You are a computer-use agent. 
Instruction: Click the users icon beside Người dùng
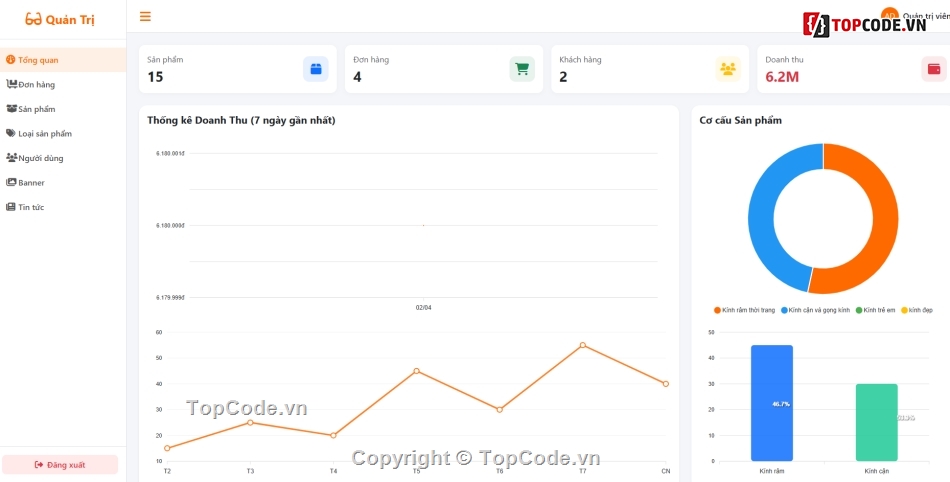[x=12, y=157]
